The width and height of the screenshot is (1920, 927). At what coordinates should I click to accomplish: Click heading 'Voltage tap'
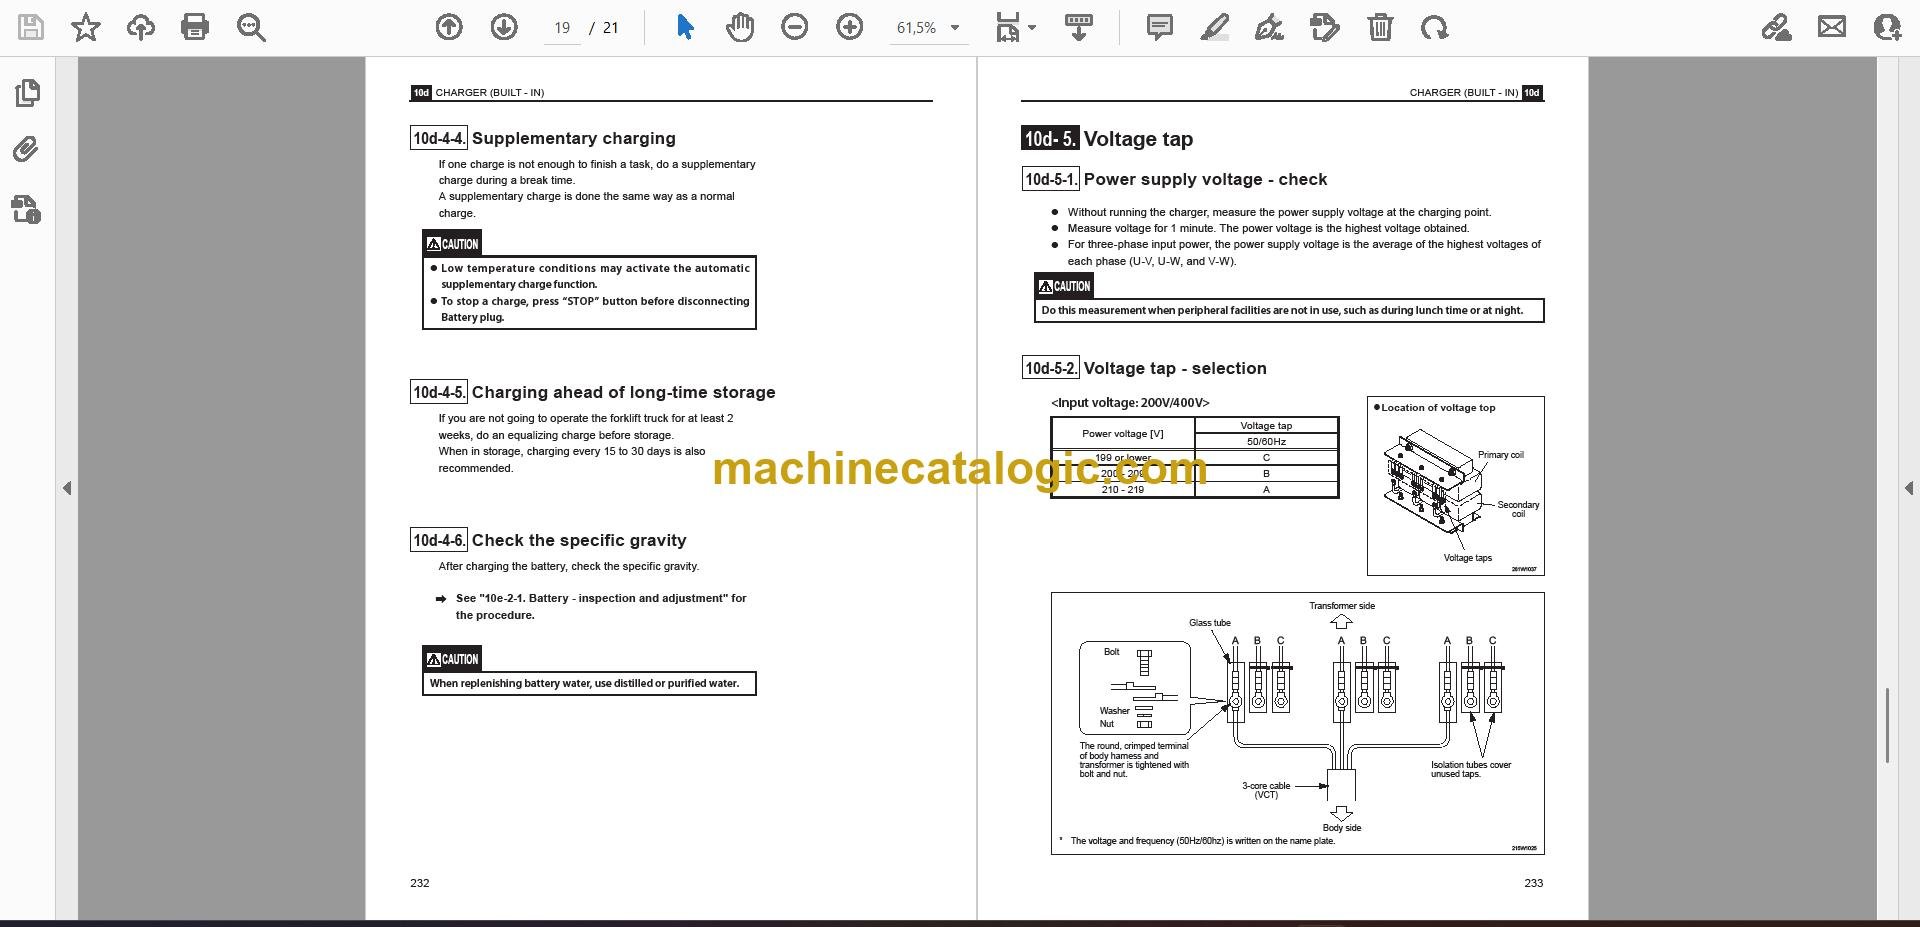click(x=1138, y=139)
